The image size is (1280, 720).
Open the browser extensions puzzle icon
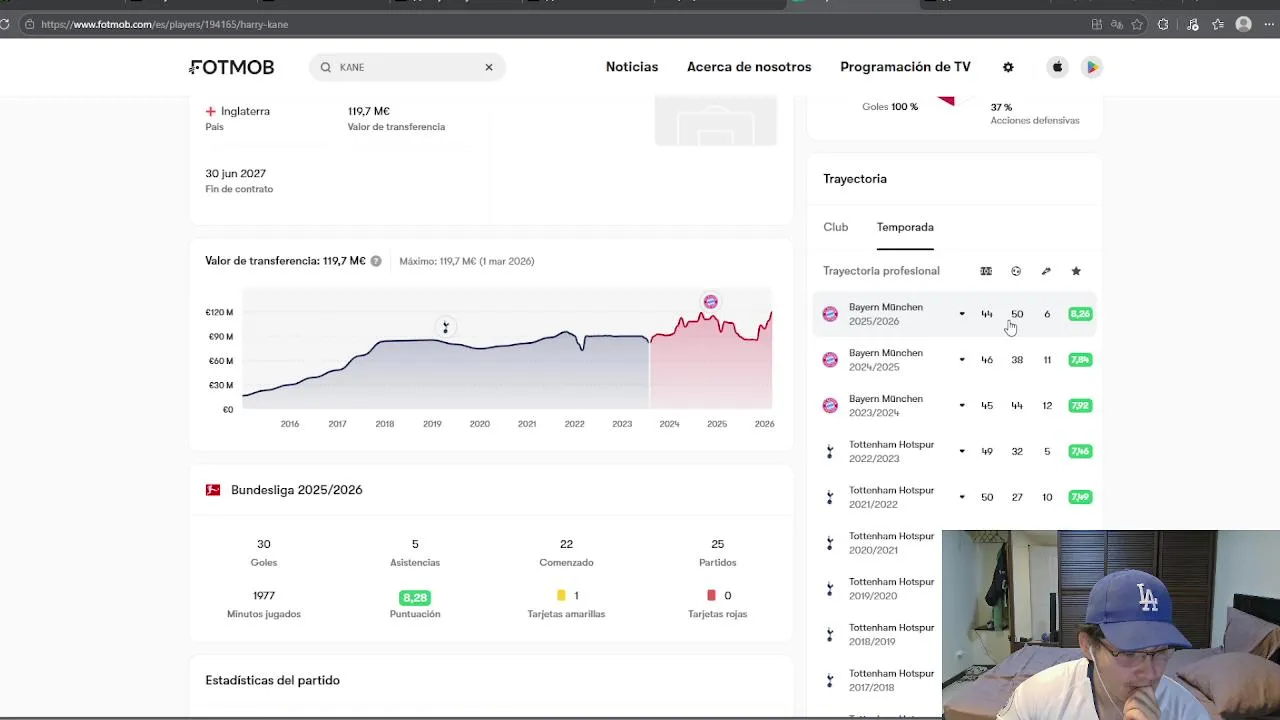click(1163, 24)
